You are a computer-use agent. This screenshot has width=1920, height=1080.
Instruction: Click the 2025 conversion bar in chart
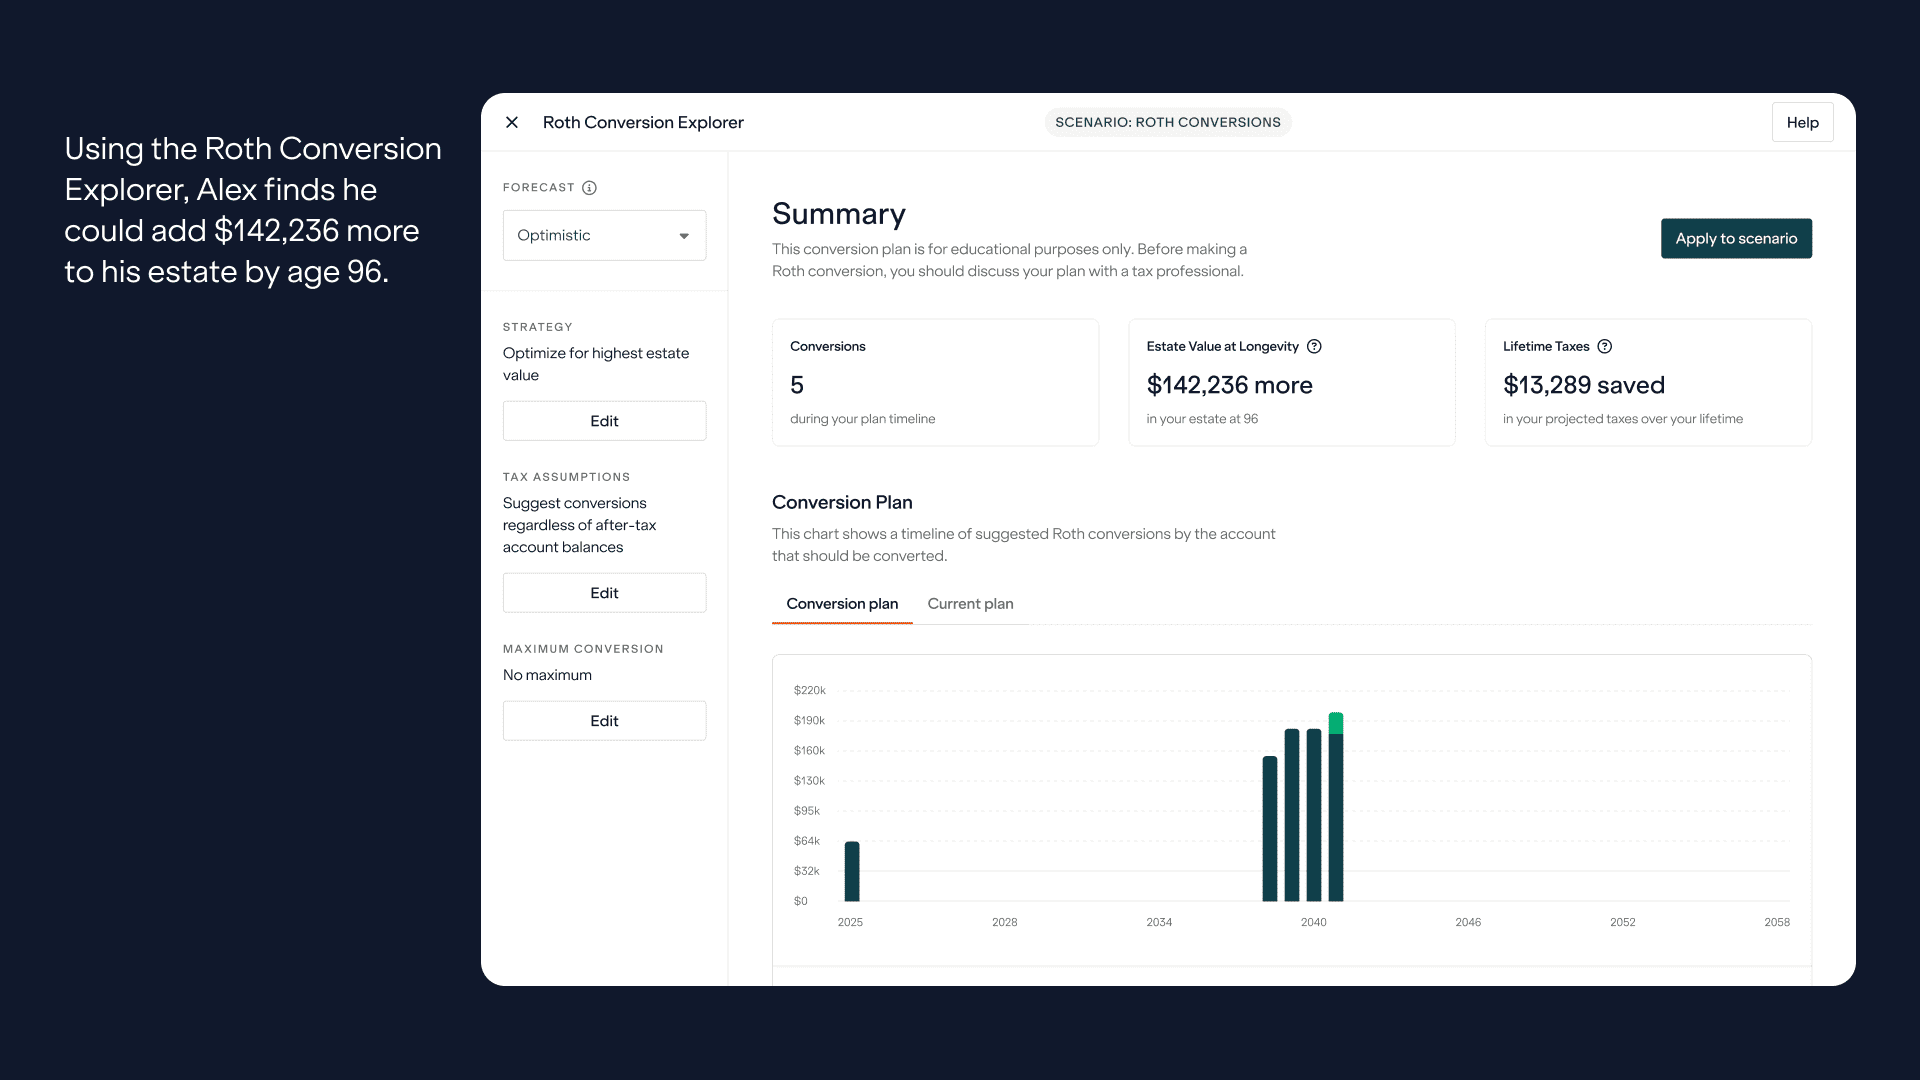[851, 872]
